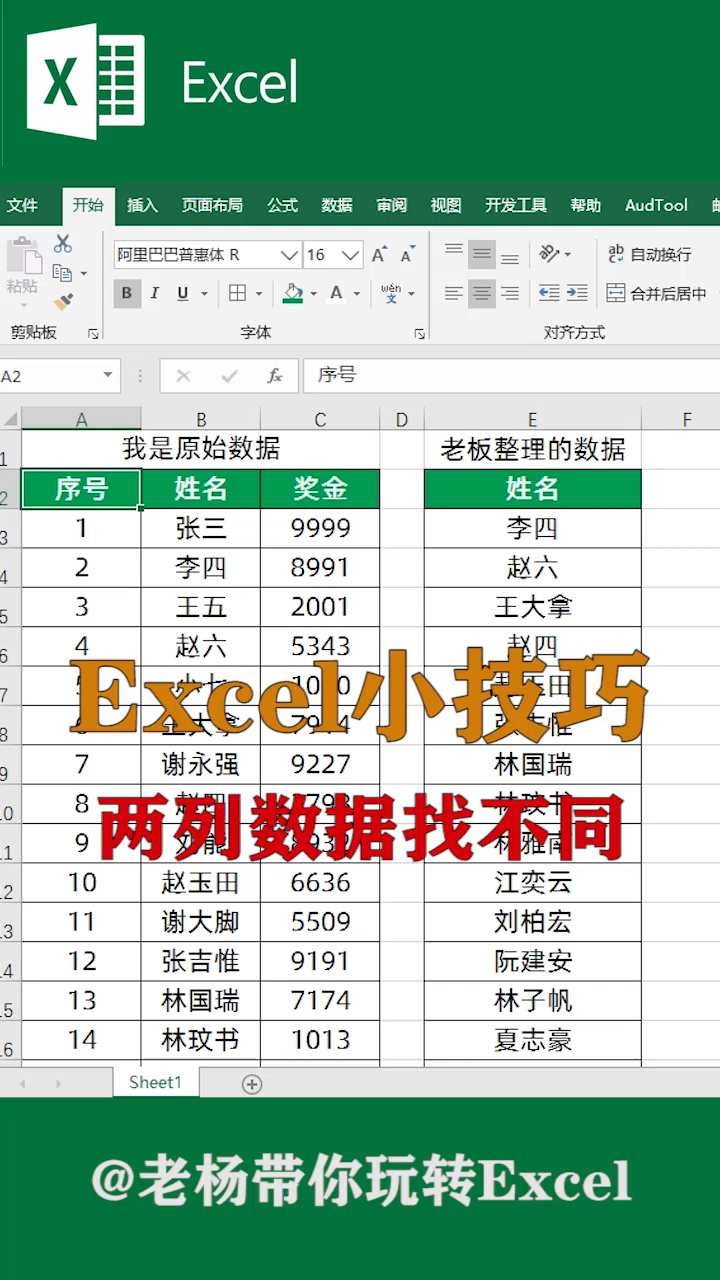Click the new sheet plus icon
Viewport: 720px width, 1280px height.
[252, 1084]
